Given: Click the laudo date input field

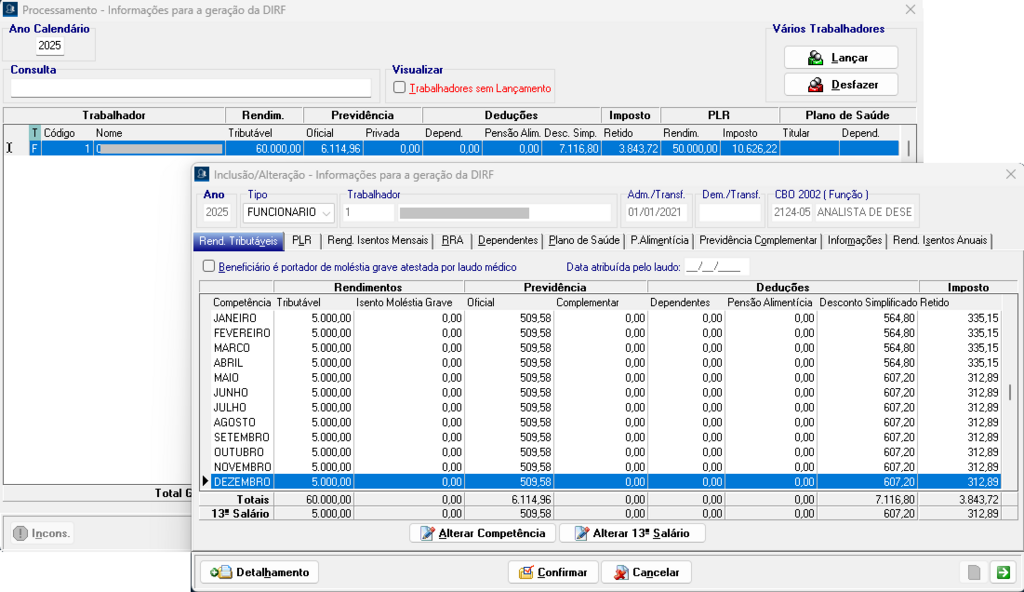Looking at the screenshot, I should (717, 267).
